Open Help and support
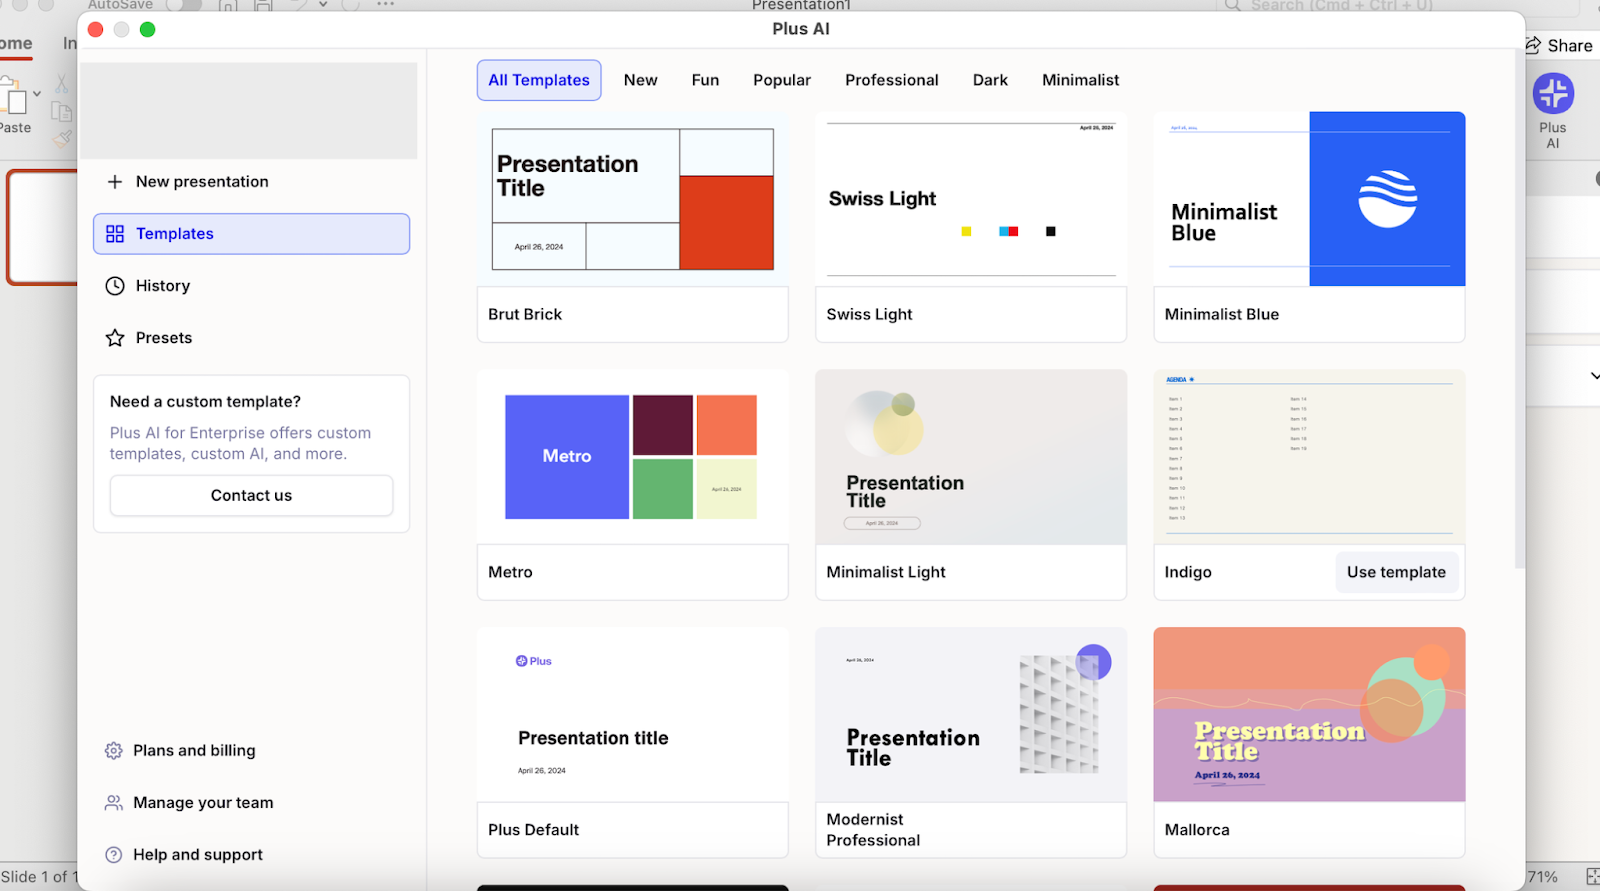The height and width of the screenshot is (891, 1600). pos(198,855)
